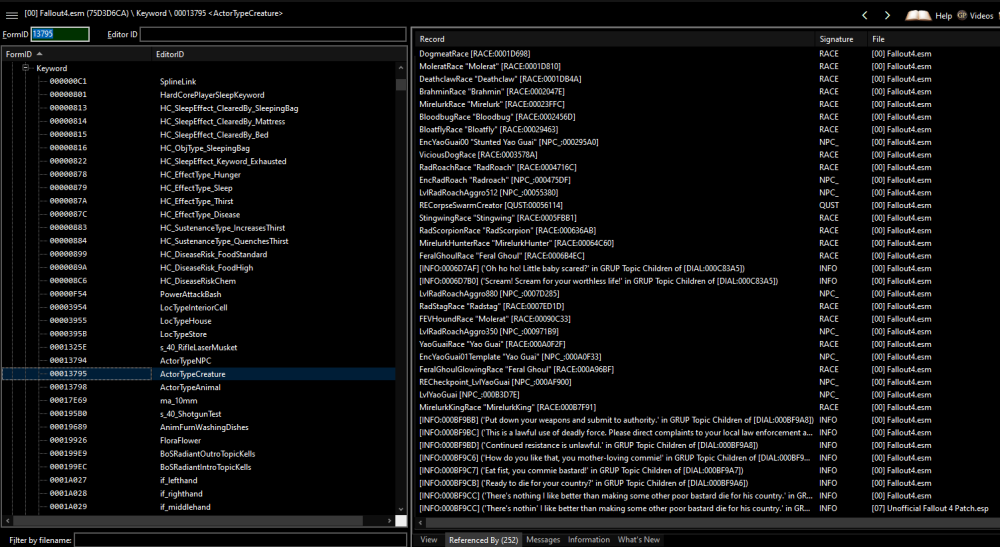Select ma_10mm keyword row
Image resolution: width=1000 pixels, height=547 pixels.
click(x=199, y=400)
